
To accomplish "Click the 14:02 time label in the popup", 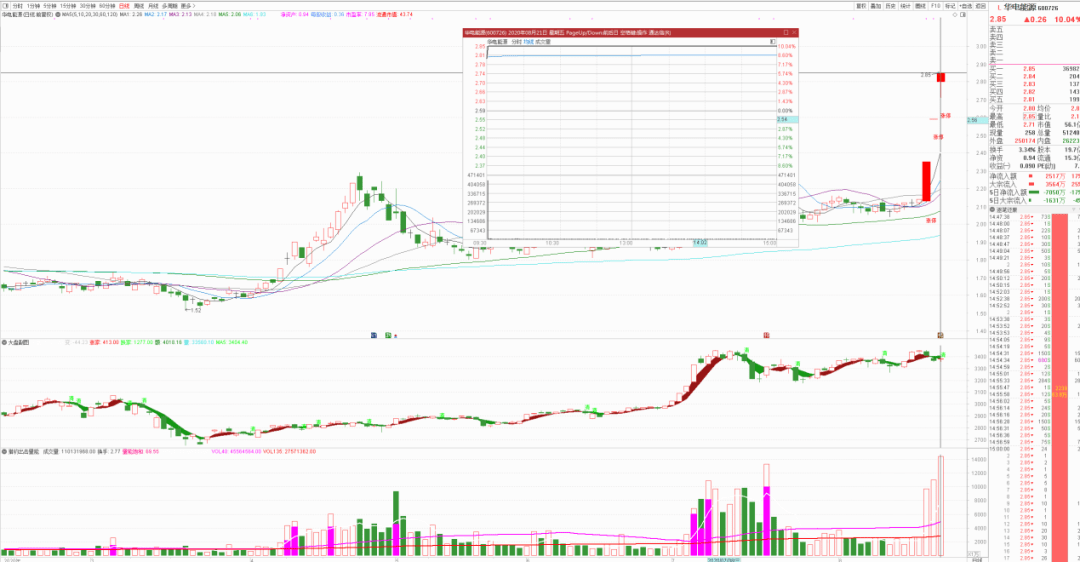I will point(700,242).
